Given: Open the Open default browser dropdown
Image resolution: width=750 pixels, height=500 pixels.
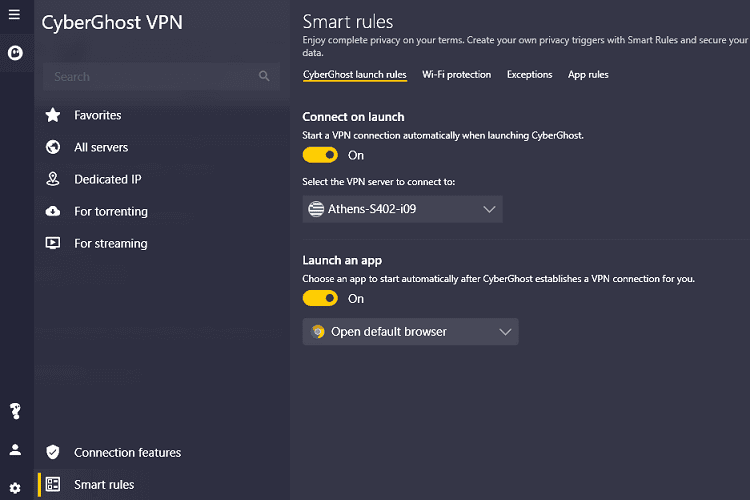Looking at the screenshot, I should click(410, 332).
